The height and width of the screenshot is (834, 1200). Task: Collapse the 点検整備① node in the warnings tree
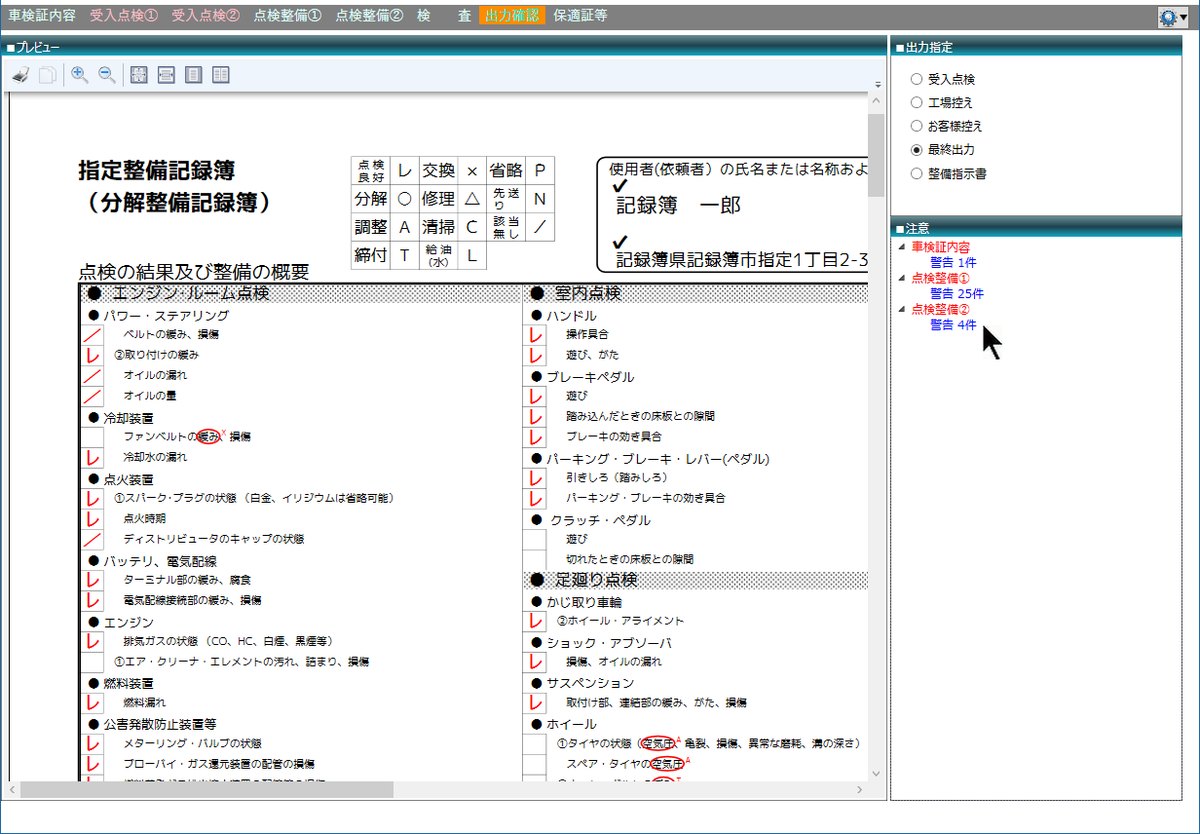[902, 278]
